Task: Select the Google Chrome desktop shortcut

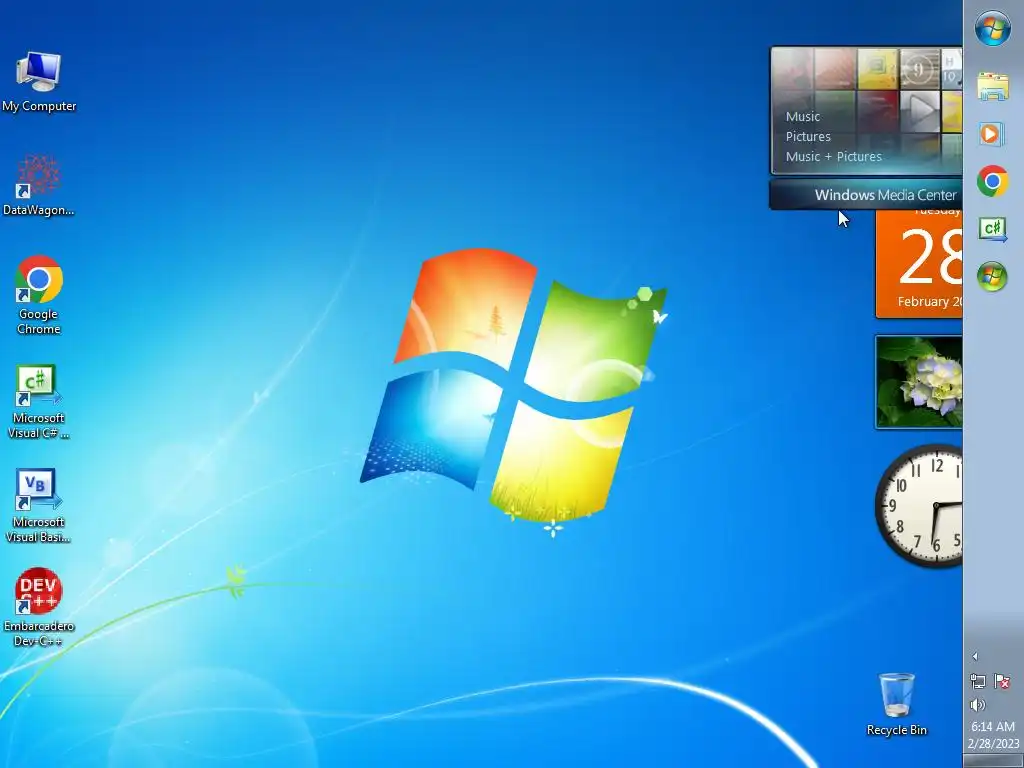Action: coord(39,295)
